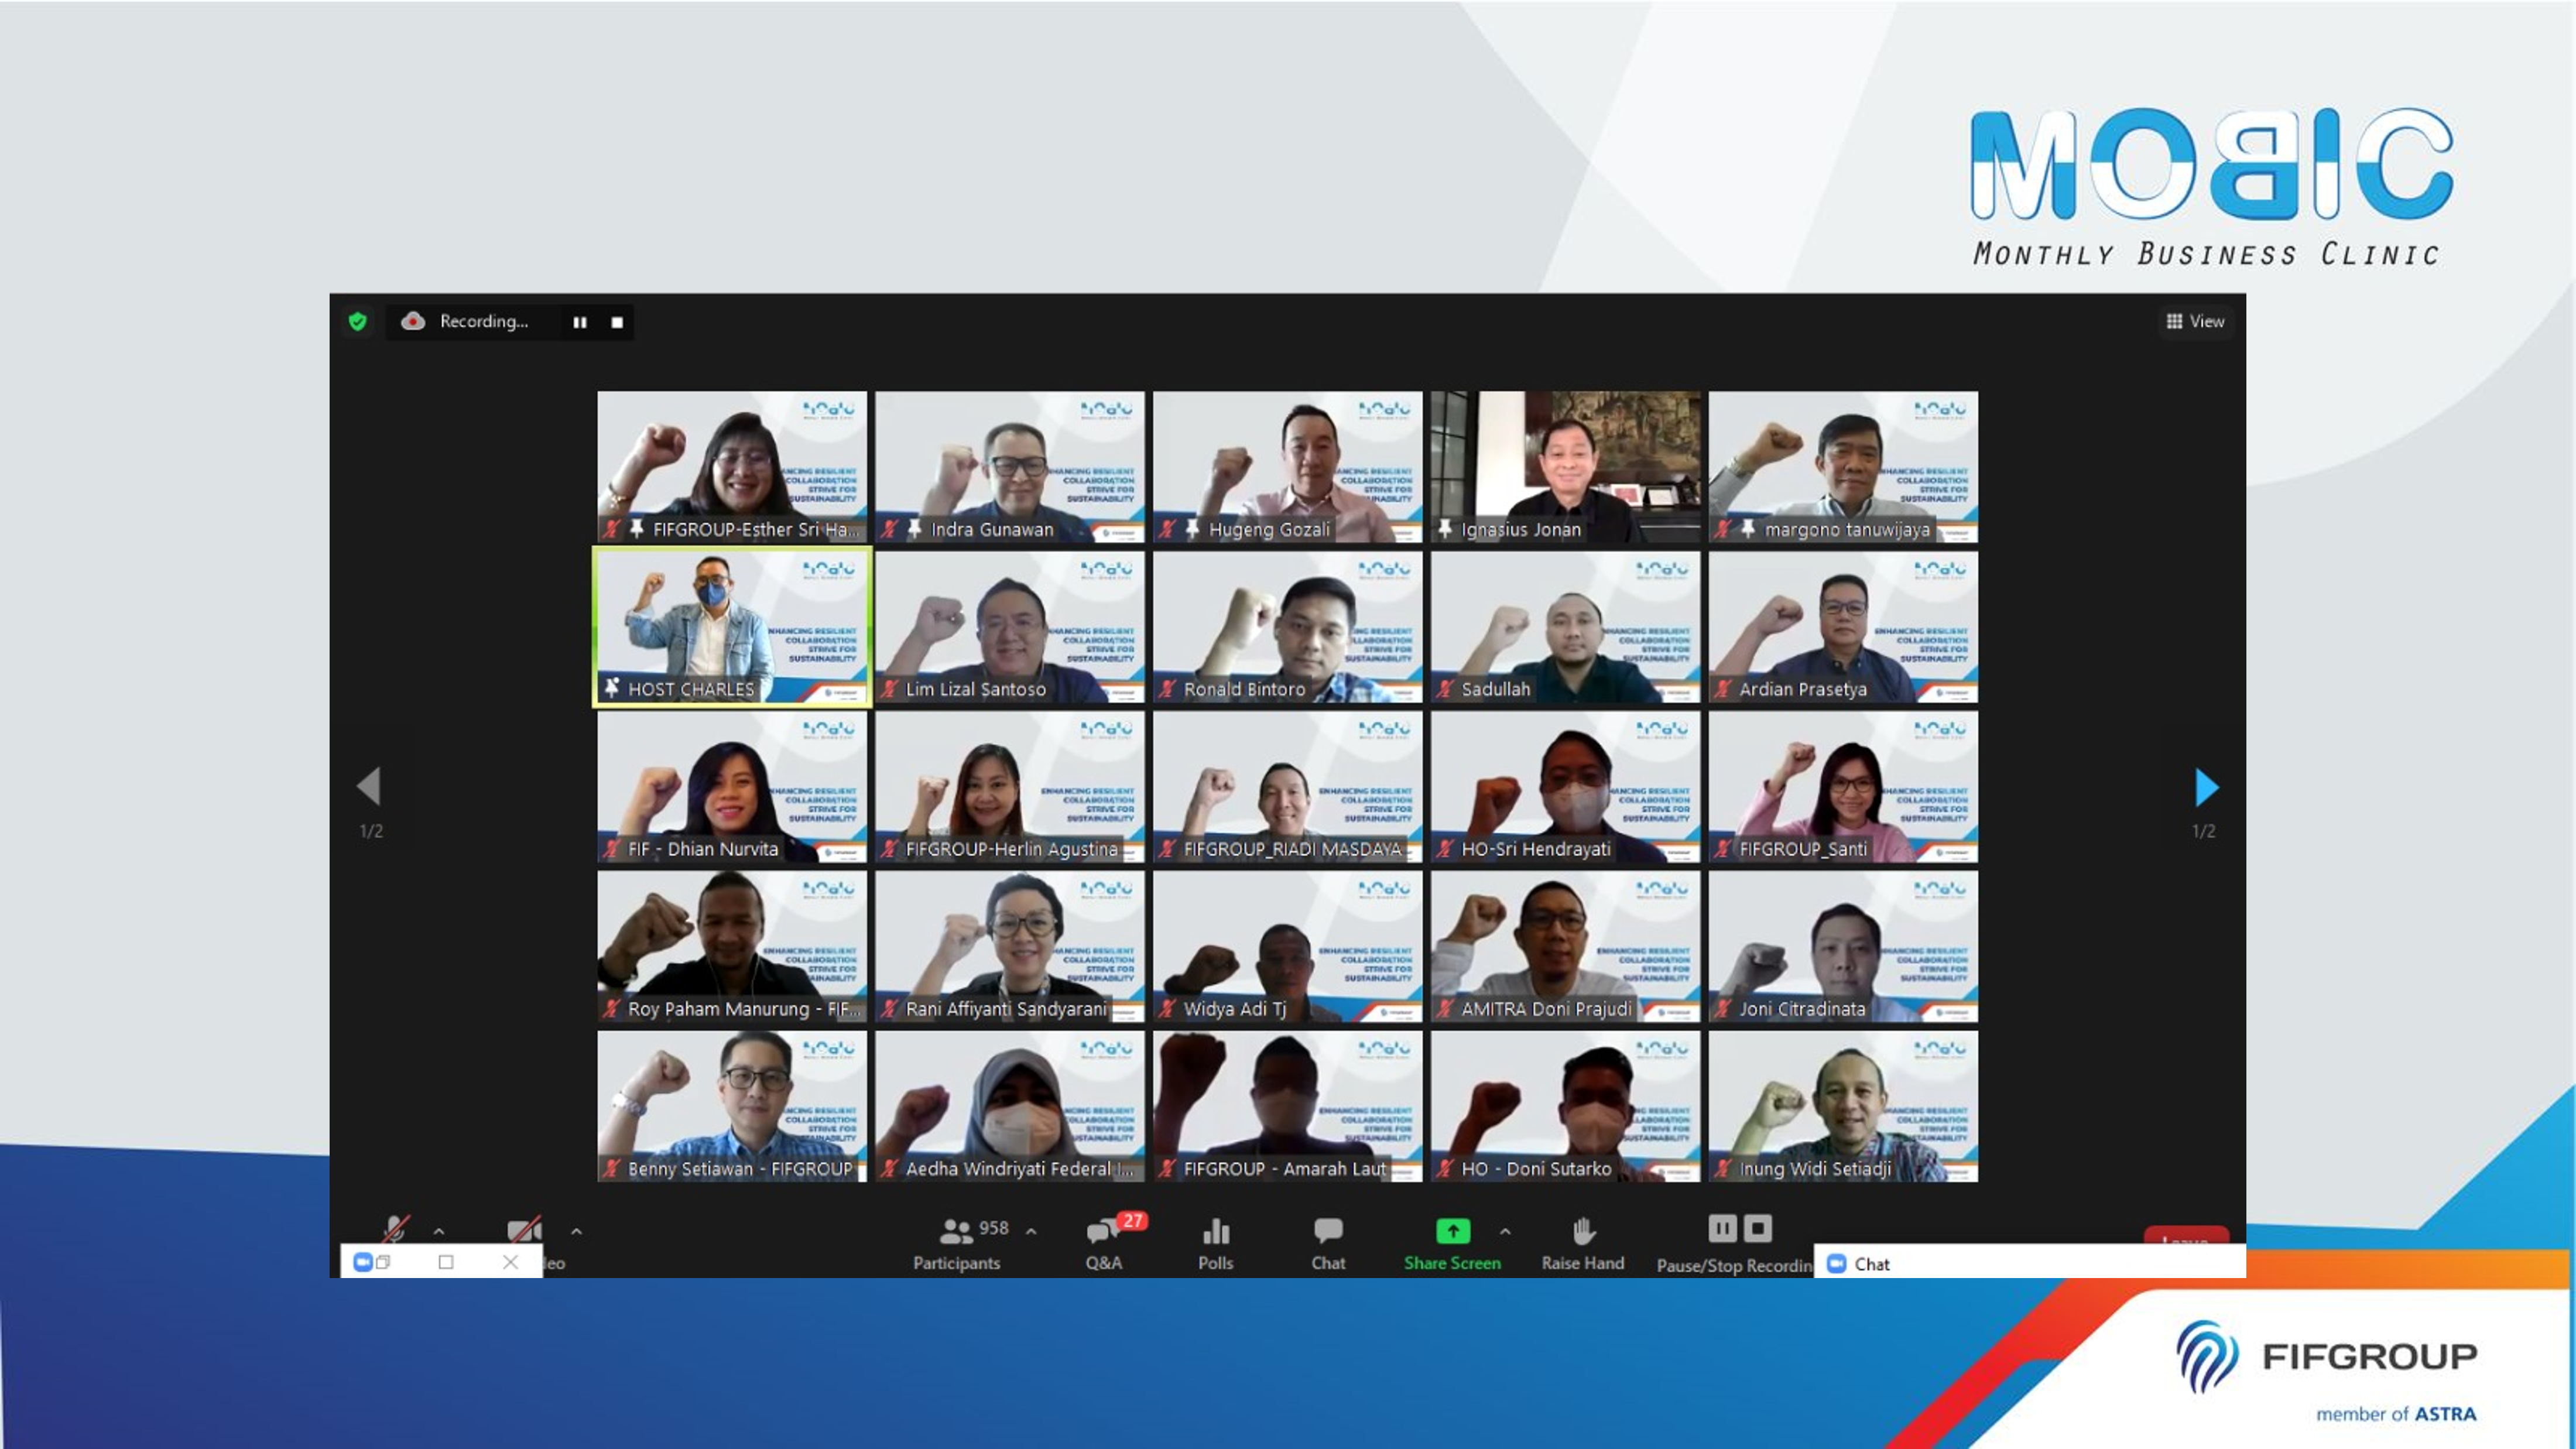Click Ardian Prasetya video tile

(x=1843, y=627)
